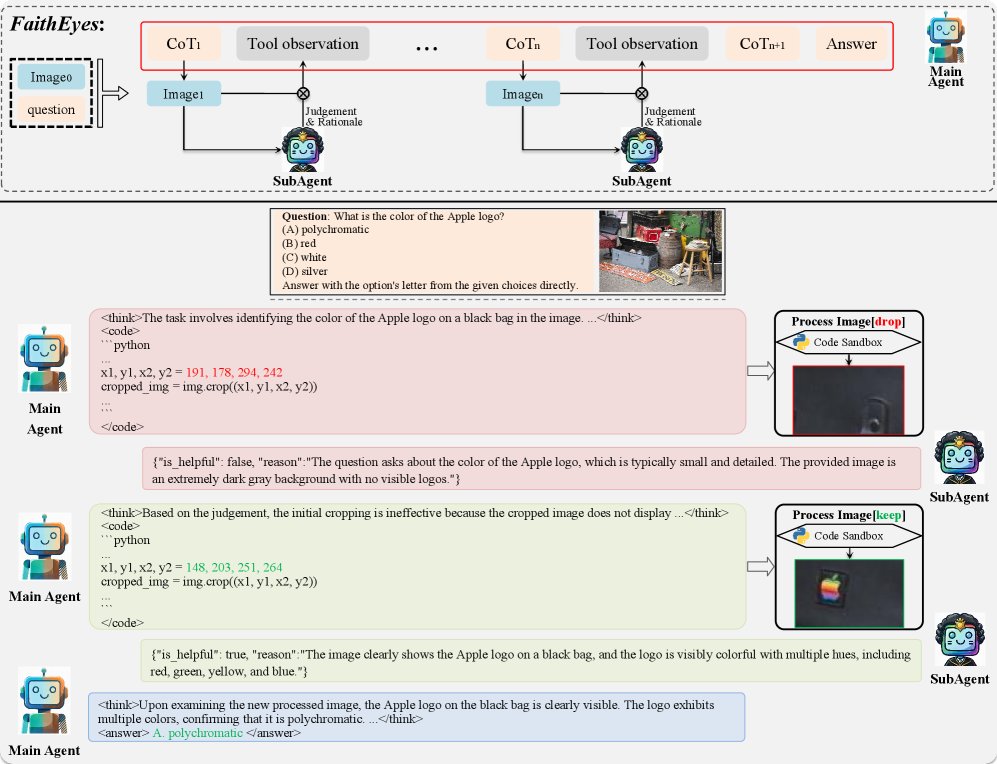Viewport: 997px width, 764px height.
Task: Select the CoT1 box
Action: click(x=184, y=44)
